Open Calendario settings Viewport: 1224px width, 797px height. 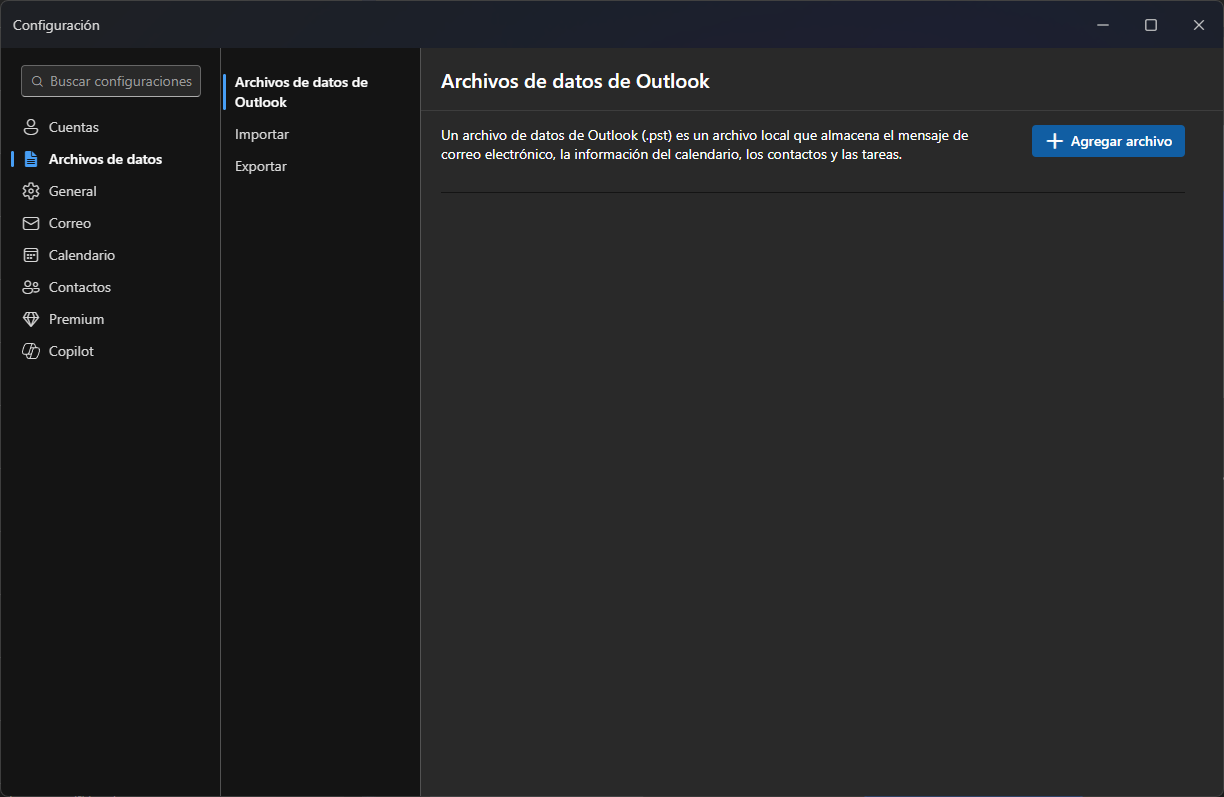point(110,255)
